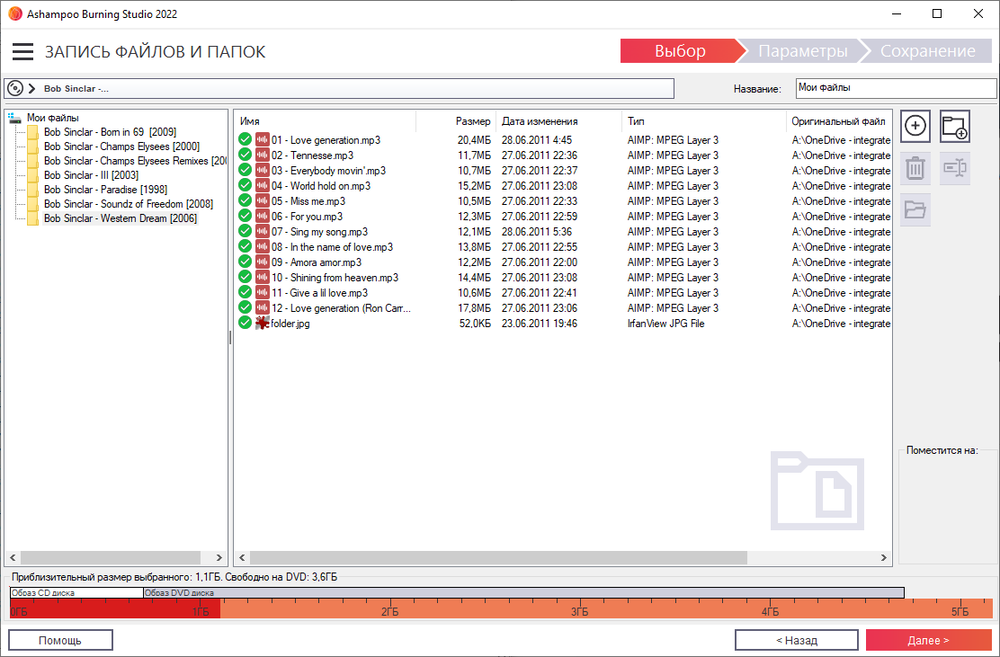This screenshot has height=657, width=1000.
Task: Click the green check of 07 - Sing my song
Action: 245,232
